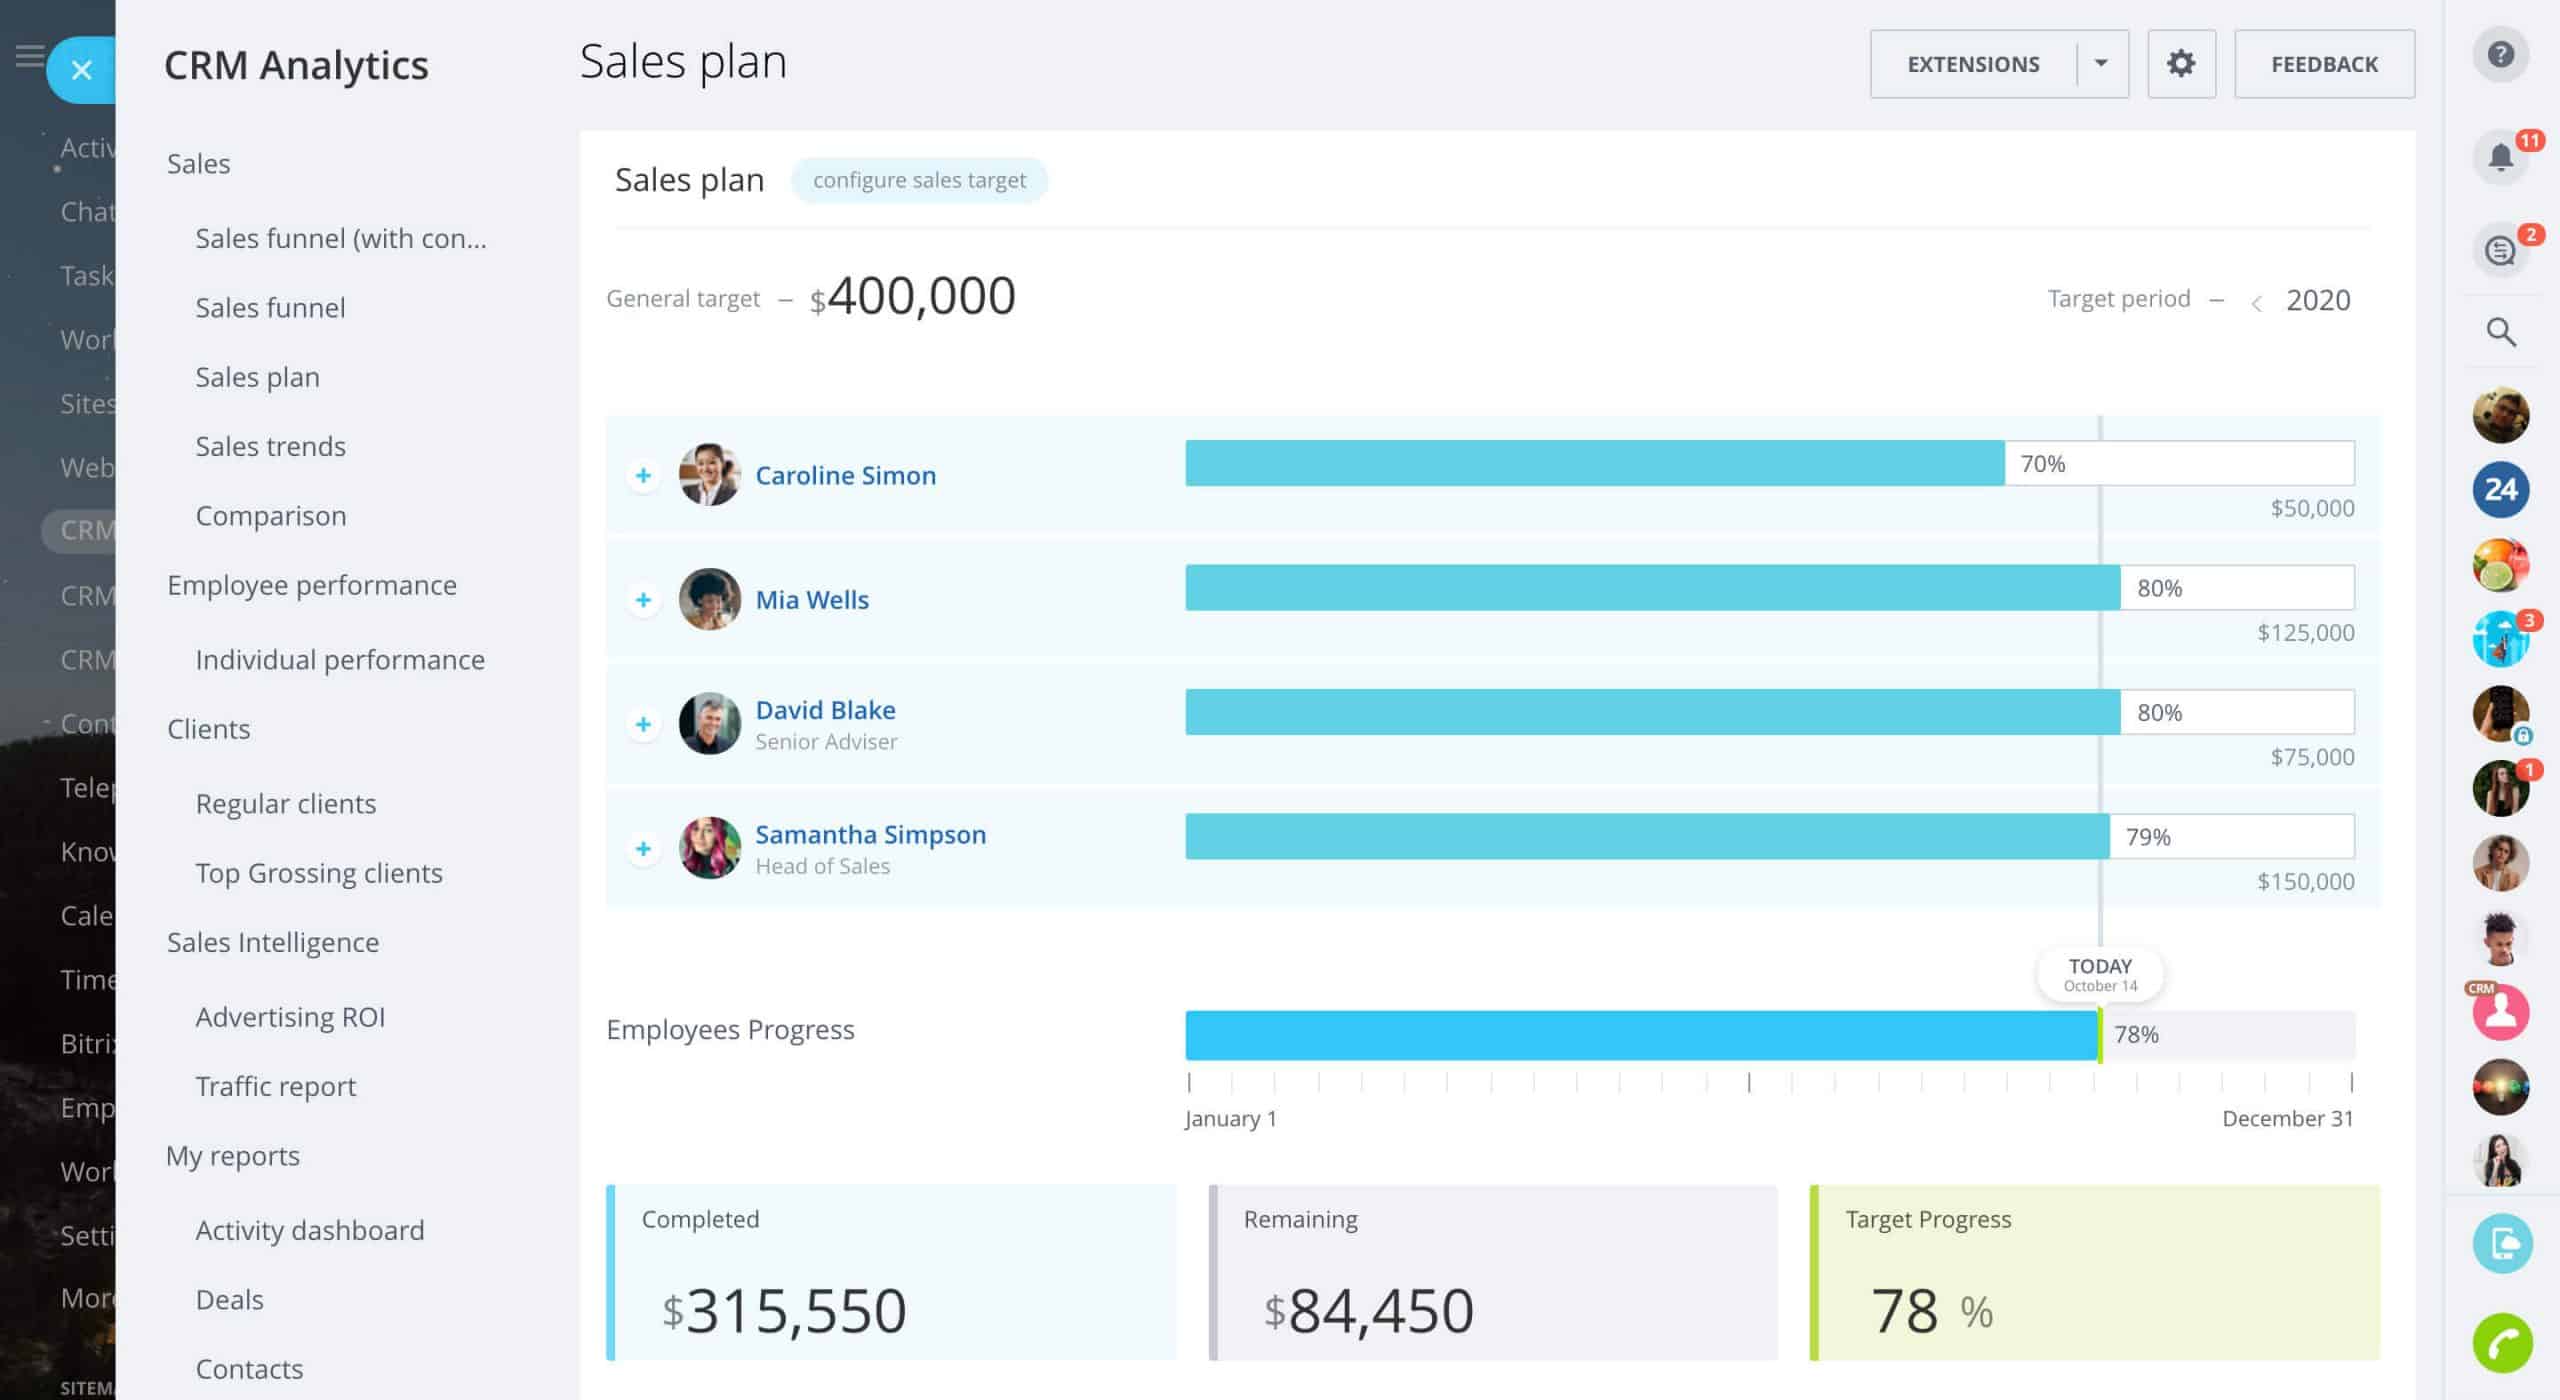Open Sales trends report

click(270, 446)
